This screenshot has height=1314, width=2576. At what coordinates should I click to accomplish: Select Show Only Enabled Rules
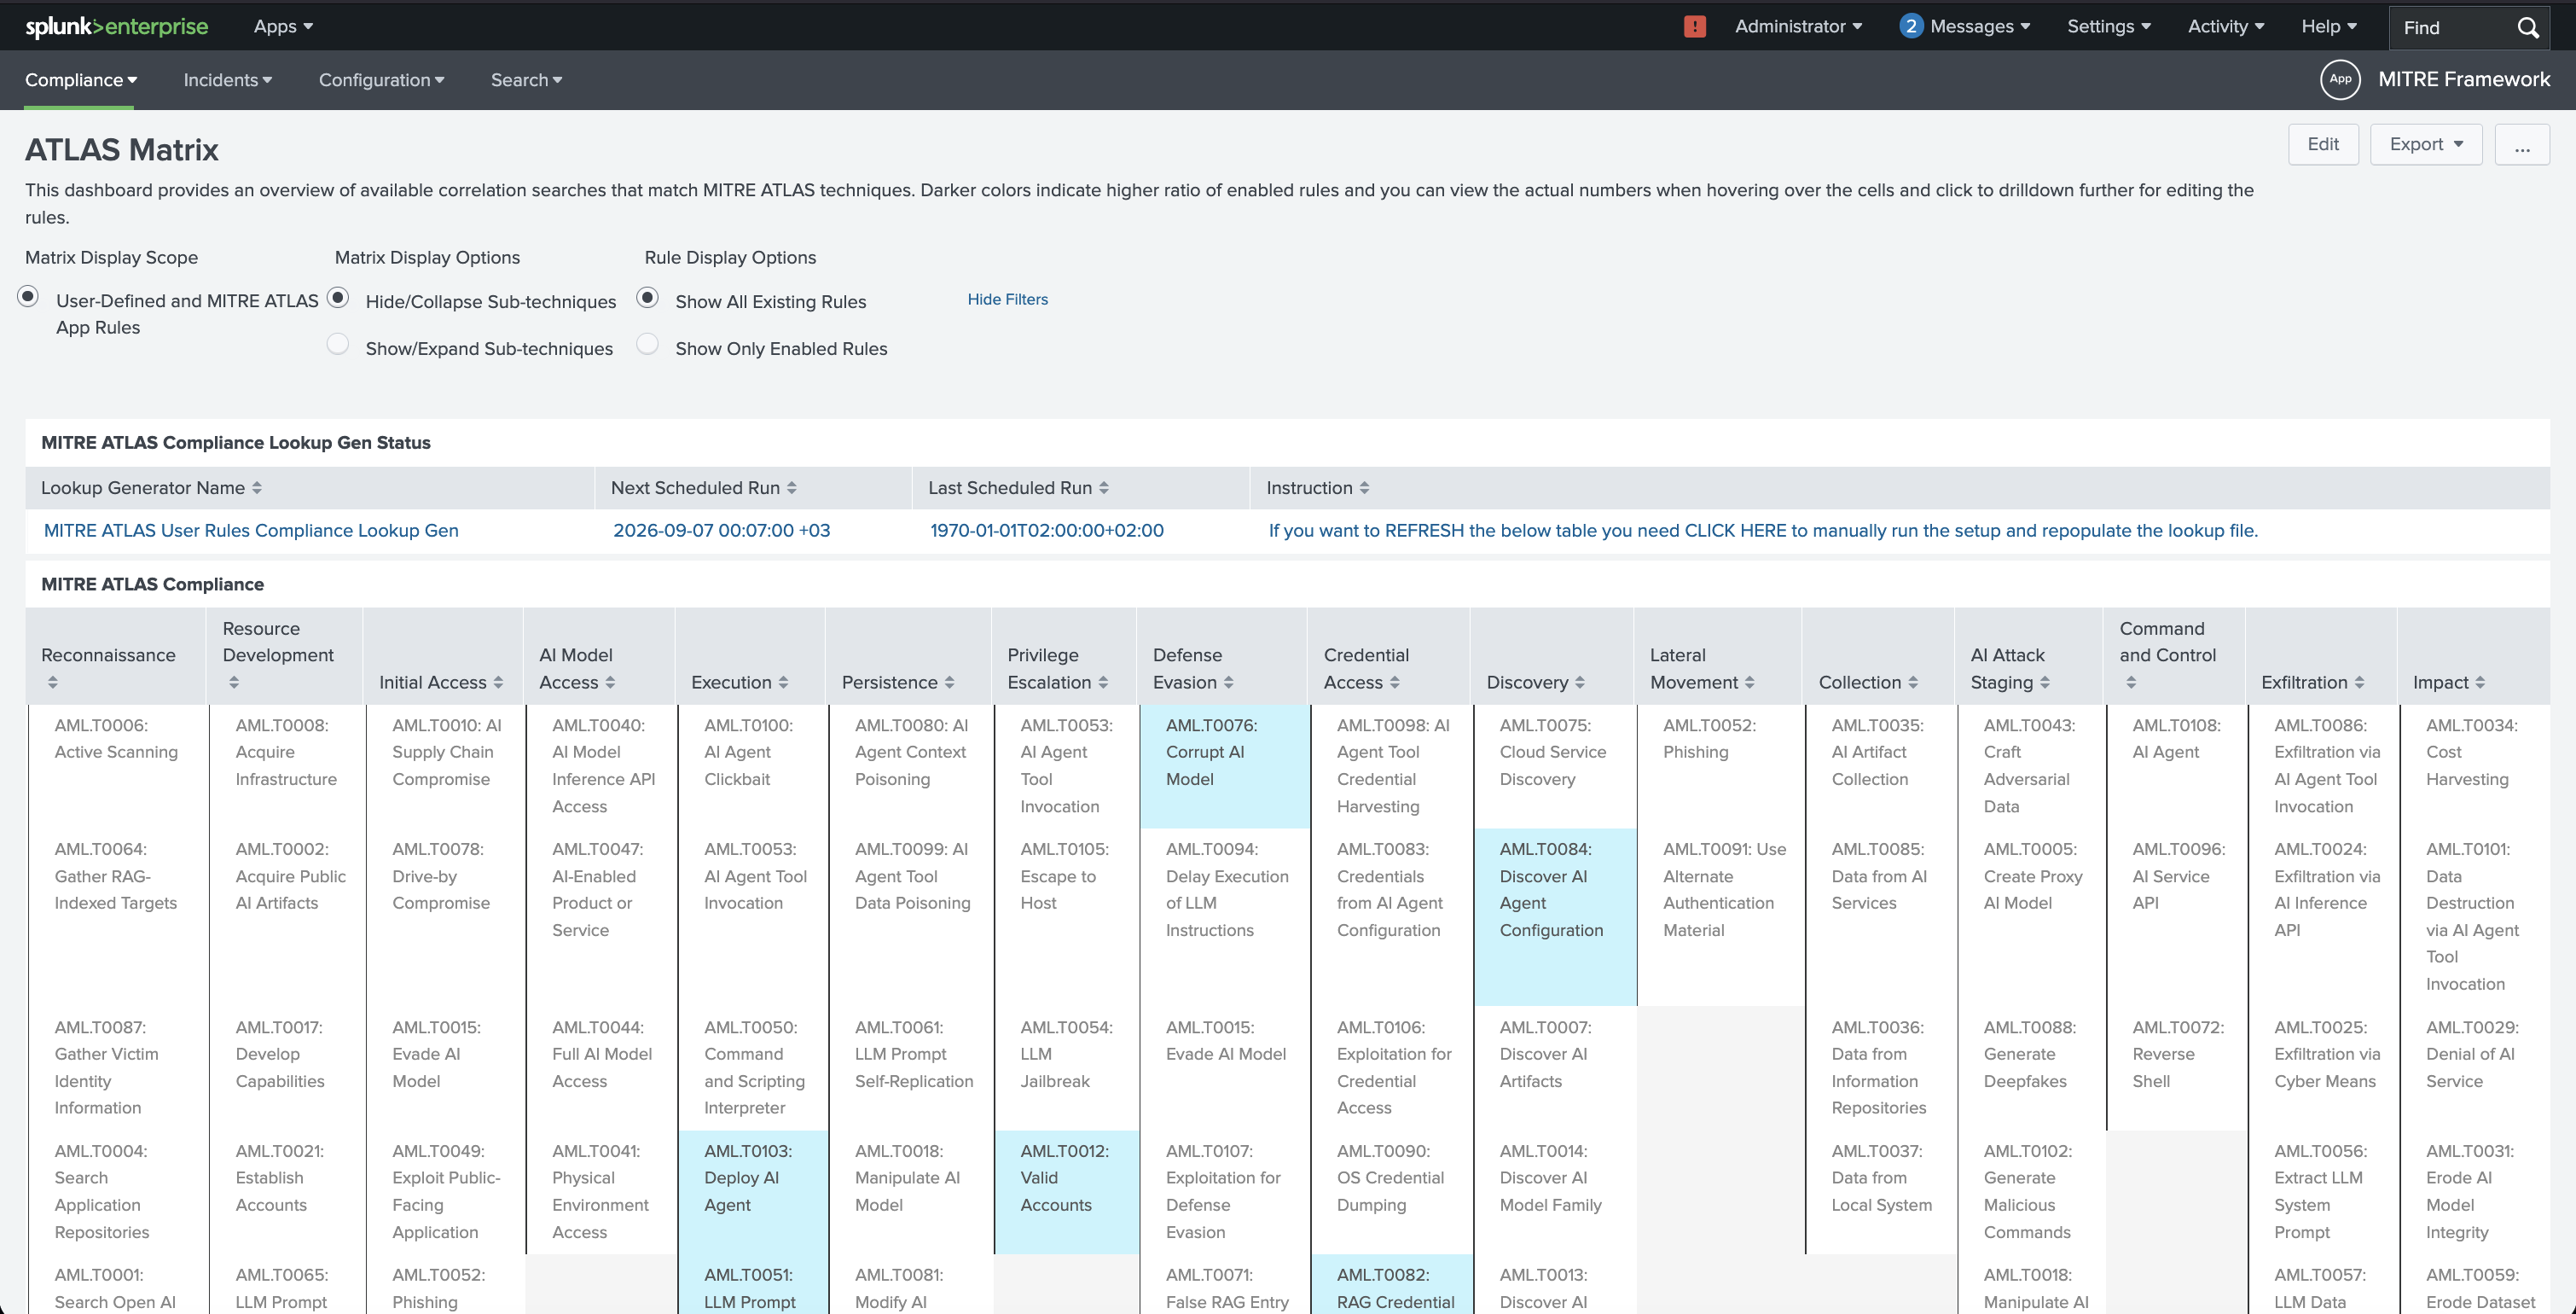tap(648, 344)
